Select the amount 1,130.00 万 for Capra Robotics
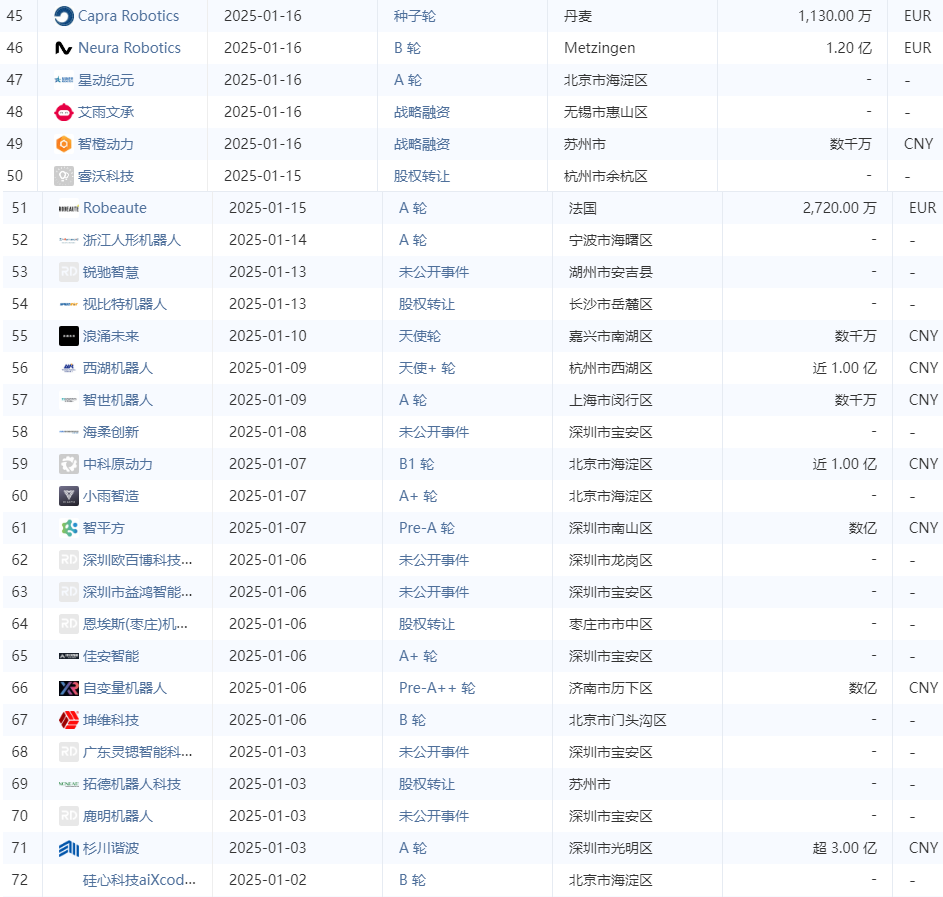Screen dimensions: 943x897 point(835,16)
